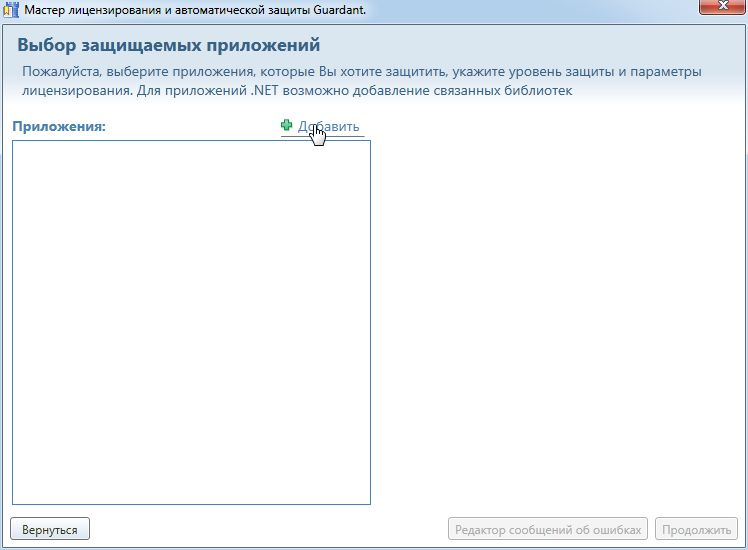Click the green plus add icon

coord(287,126)
